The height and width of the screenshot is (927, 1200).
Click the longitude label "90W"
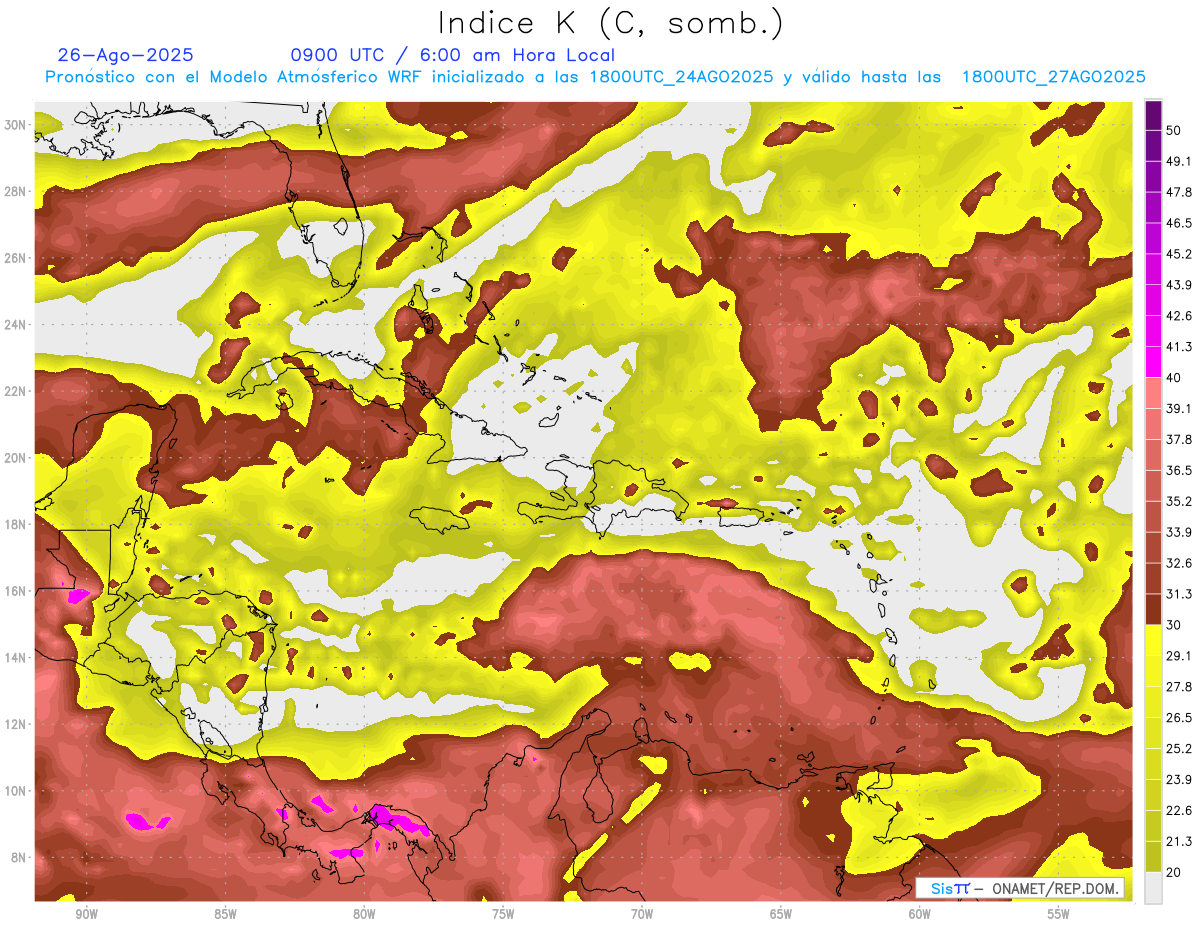coord(87,914)
